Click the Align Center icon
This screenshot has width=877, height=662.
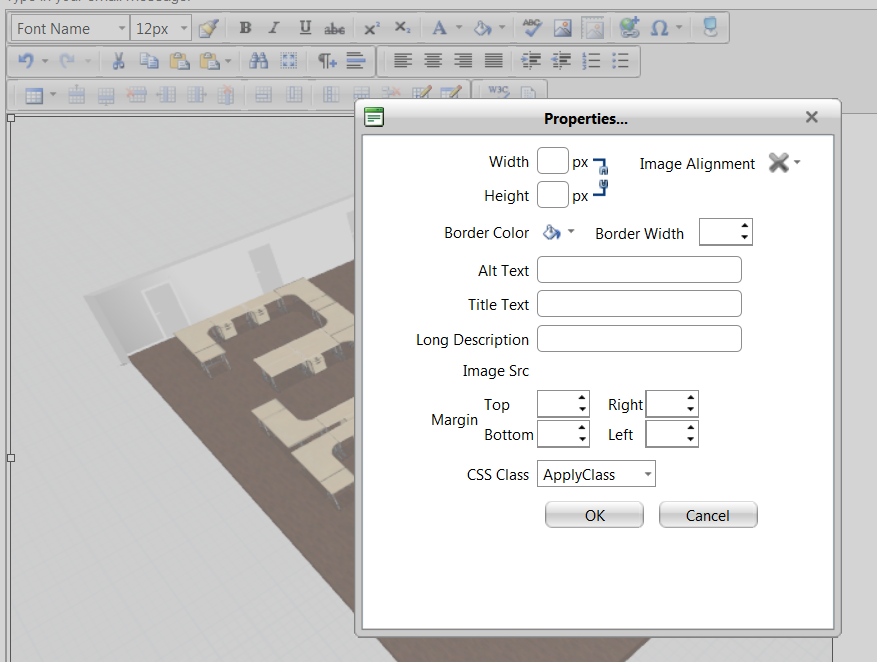(x=433, y=61)
